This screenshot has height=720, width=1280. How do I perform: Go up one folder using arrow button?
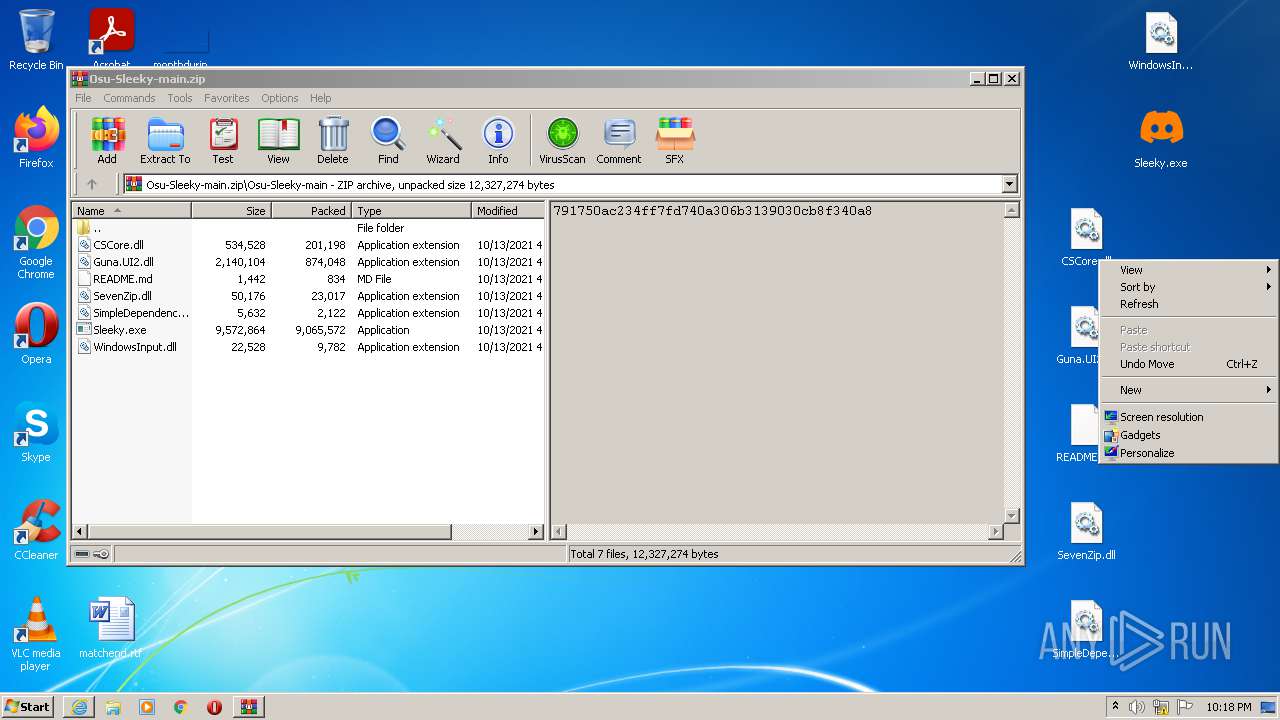tap(92, 184)
